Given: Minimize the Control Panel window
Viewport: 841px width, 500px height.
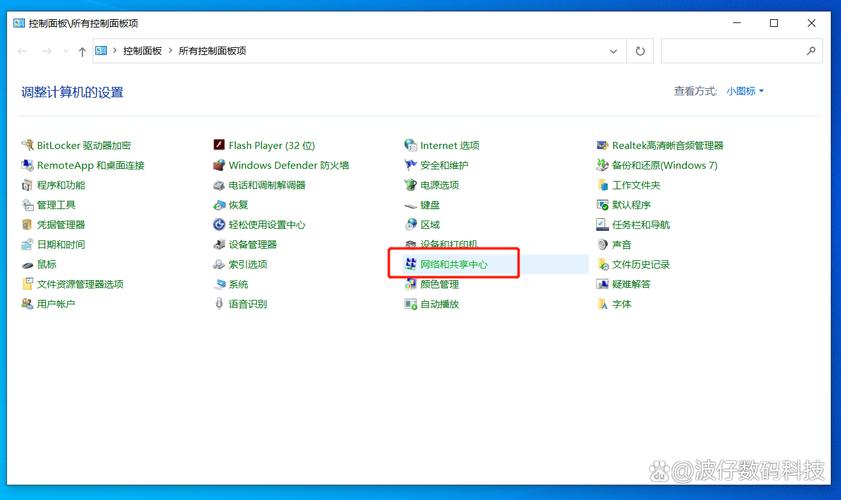Looking at the screenshot, I should (x=737, y=23).
